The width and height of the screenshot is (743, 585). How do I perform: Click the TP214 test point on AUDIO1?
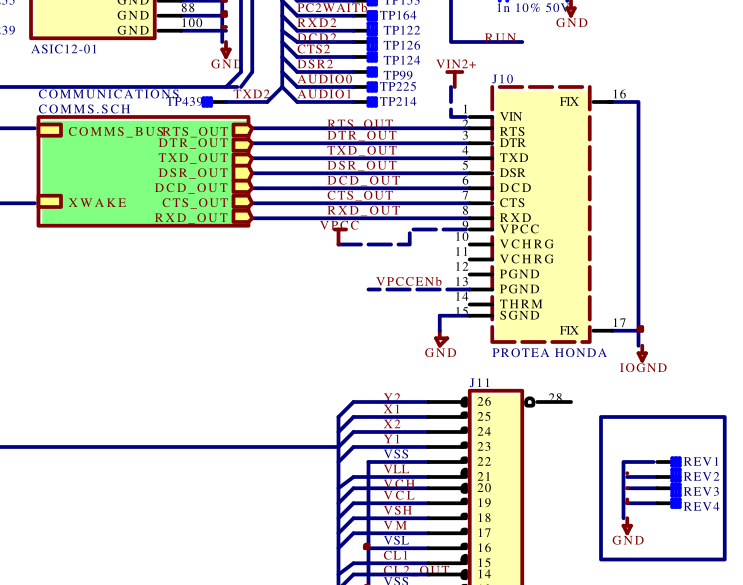373,101
